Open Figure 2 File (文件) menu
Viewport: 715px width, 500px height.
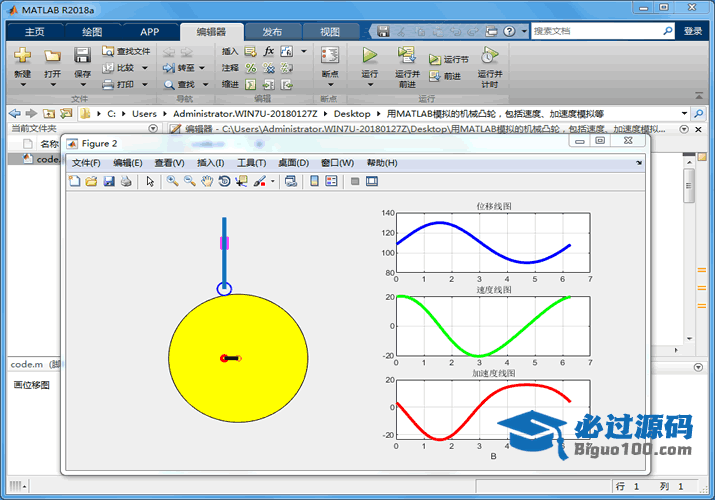point(86,163)
